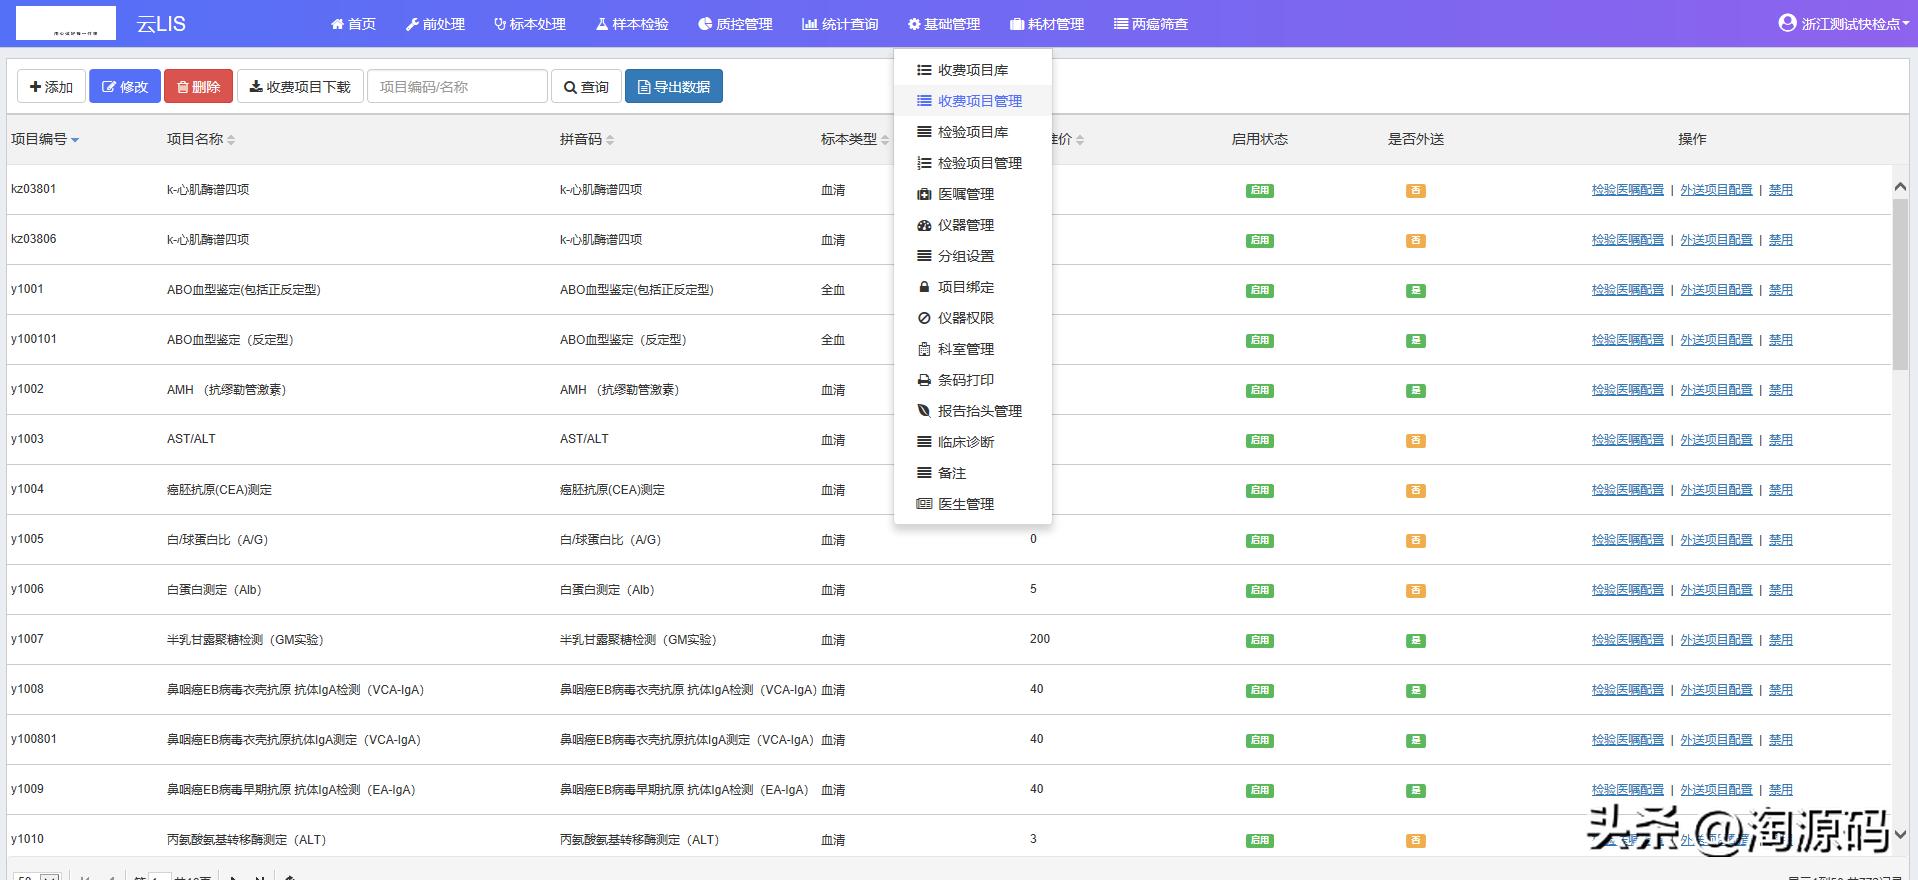Click the vertical scrollbar thumb of the table

[1900, 283]
